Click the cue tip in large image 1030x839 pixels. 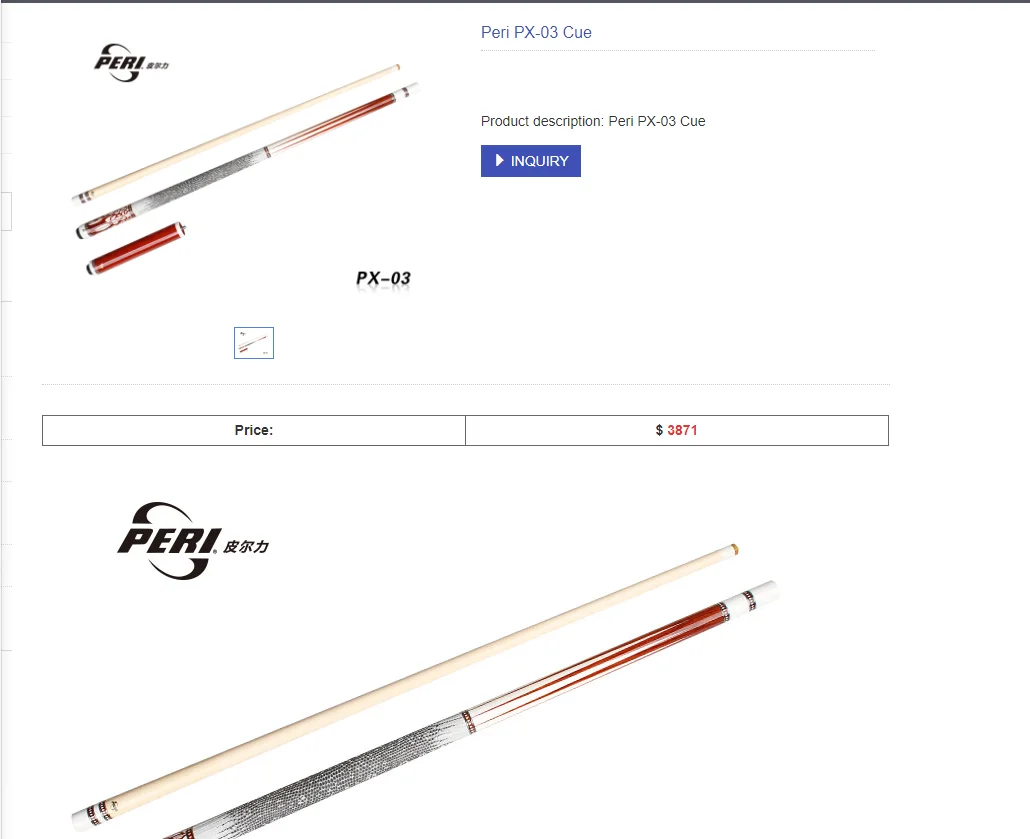734,549
